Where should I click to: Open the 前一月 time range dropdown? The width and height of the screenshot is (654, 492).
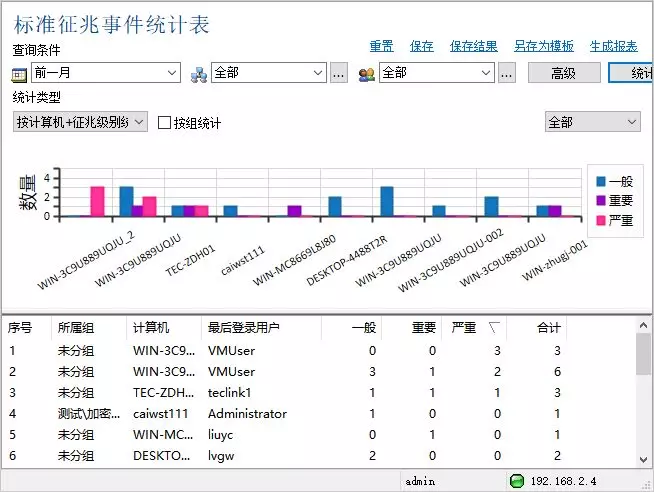(x=106, y=73)
